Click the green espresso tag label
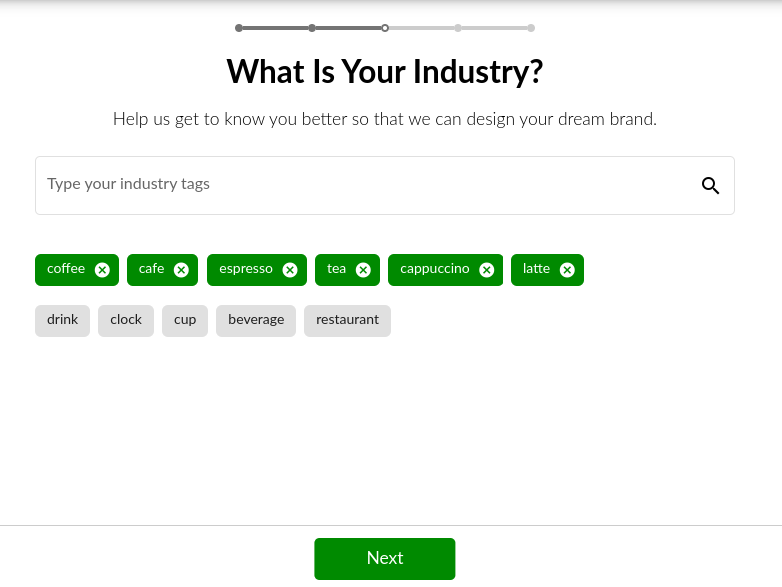The height and width of the screenshot is (587, 782). pos(246,269)
